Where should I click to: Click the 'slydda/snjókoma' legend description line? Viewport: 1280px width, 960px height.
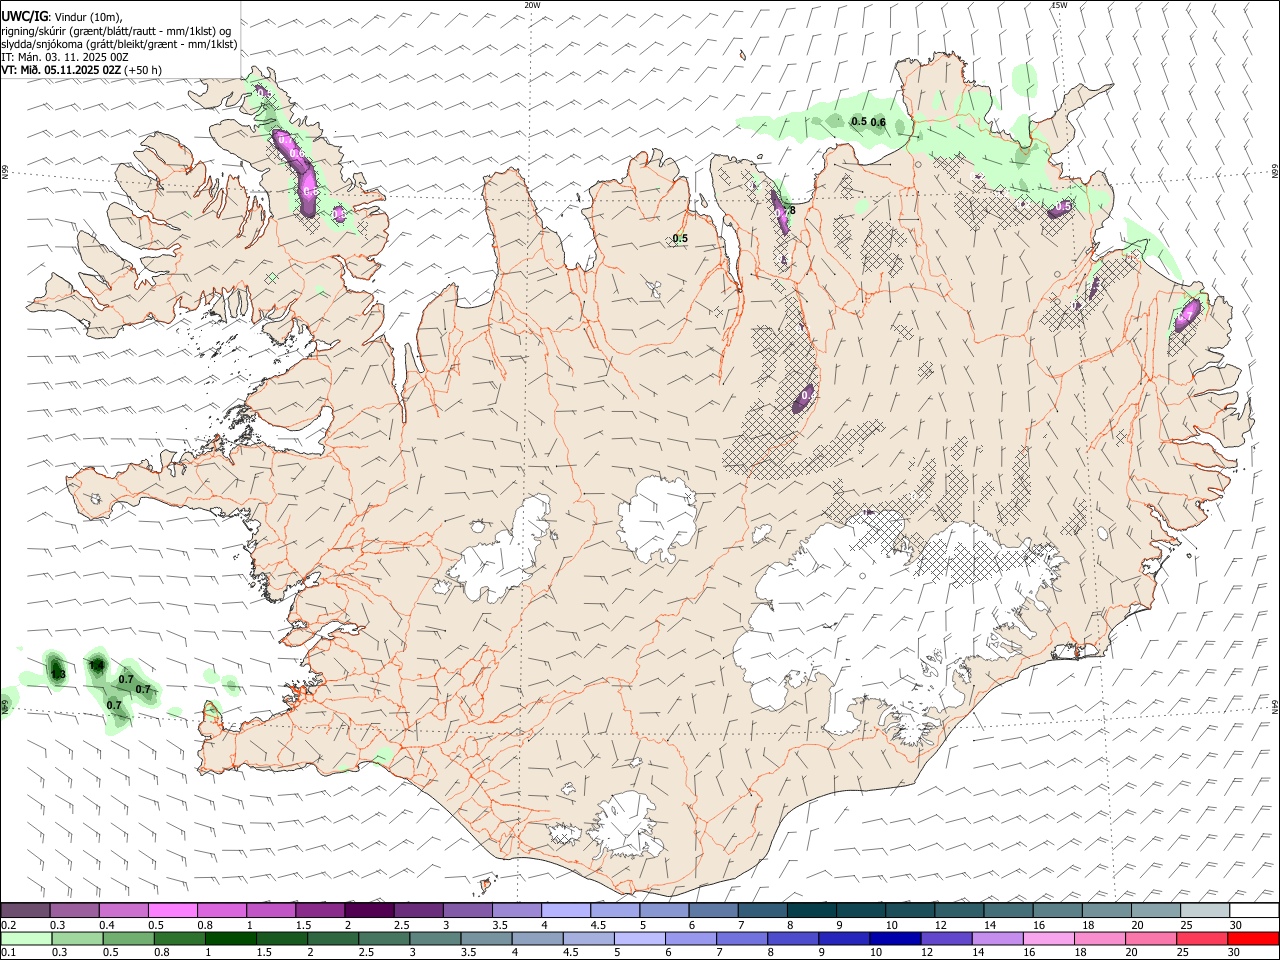click(x=119, y=44)
